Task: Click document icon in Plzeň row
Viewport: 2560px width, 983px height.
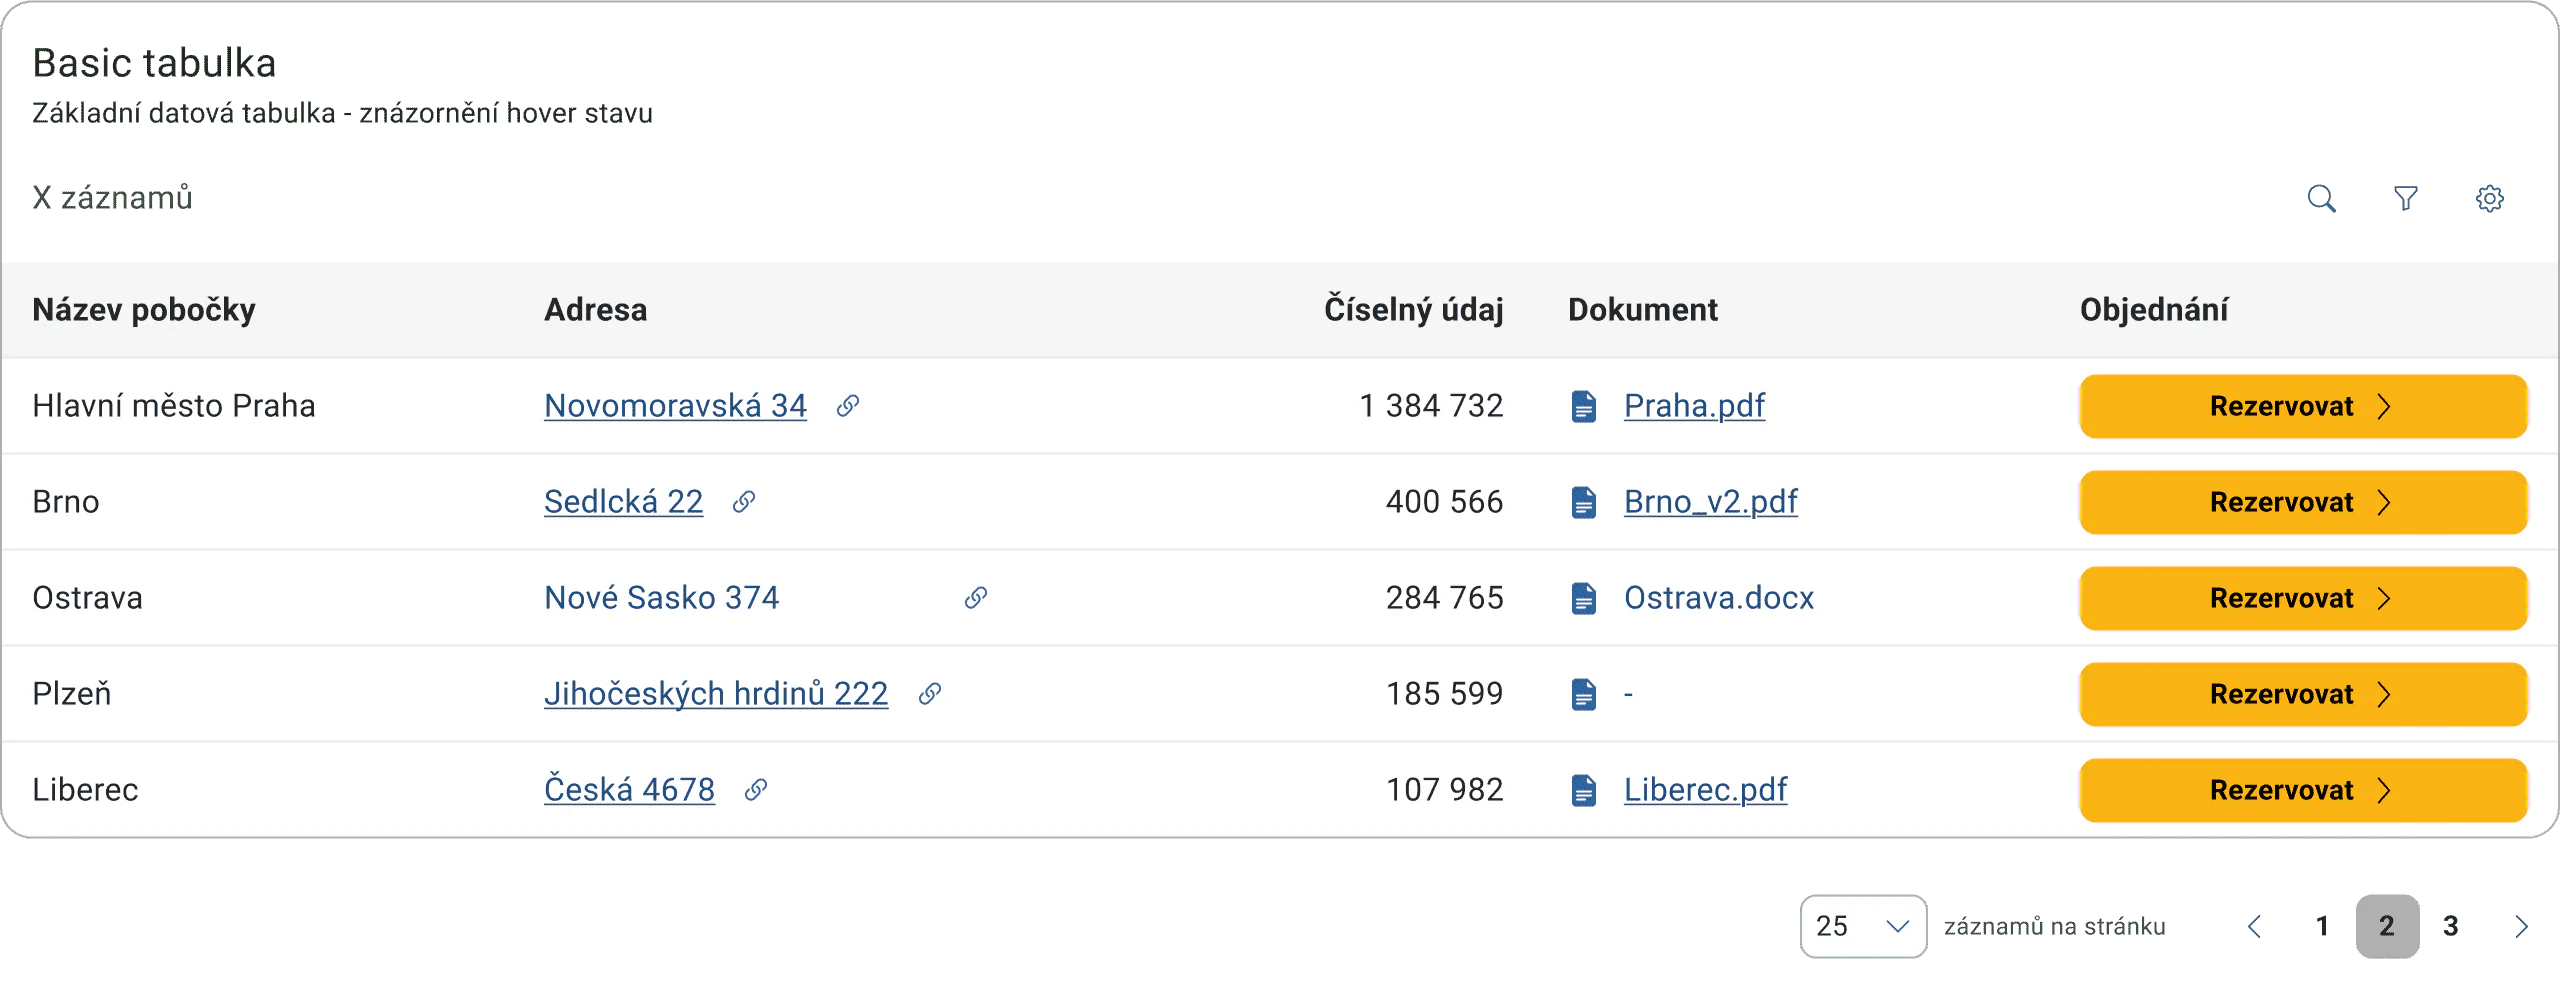Action: coord(1583,694)
